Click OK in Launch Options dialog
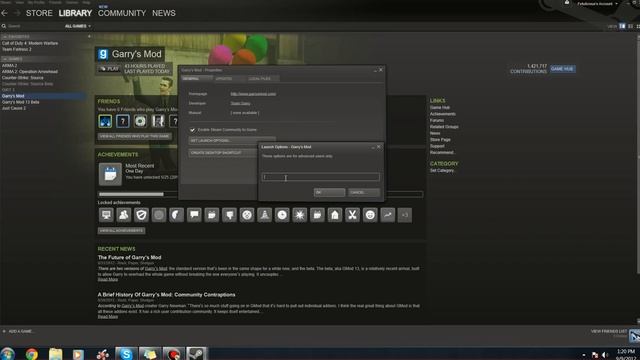The height and width of the screenshot is (360, 640). (329, 192)
